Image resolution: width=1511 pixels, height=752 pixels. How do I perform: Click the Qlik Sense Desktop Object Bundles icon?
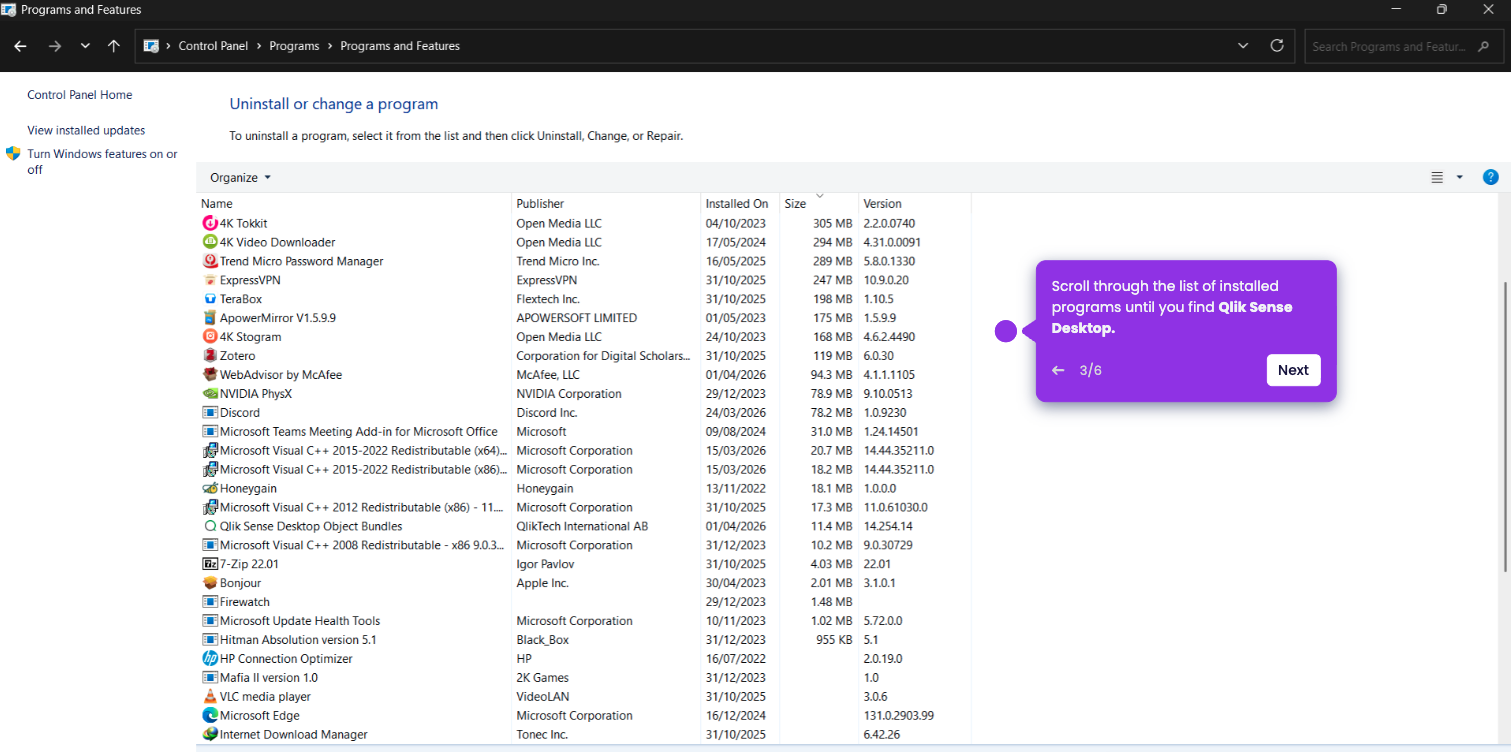[210, 526]
